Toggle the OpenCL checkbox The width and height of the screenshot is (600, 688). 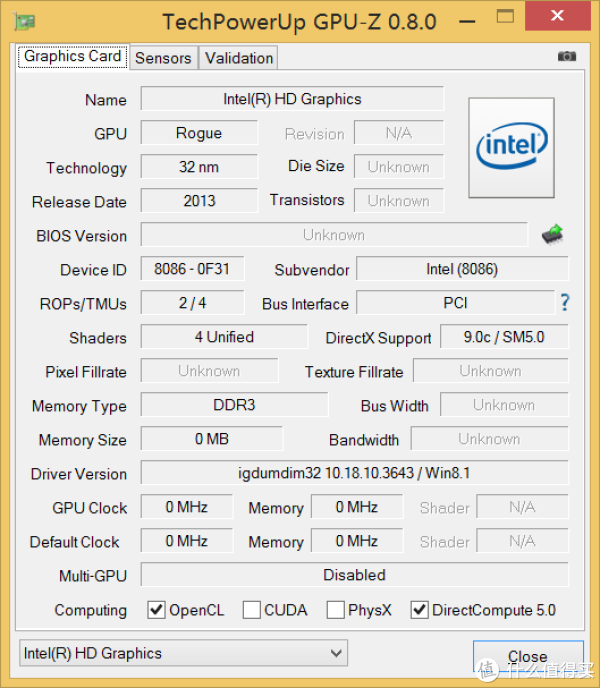[156, 610]
